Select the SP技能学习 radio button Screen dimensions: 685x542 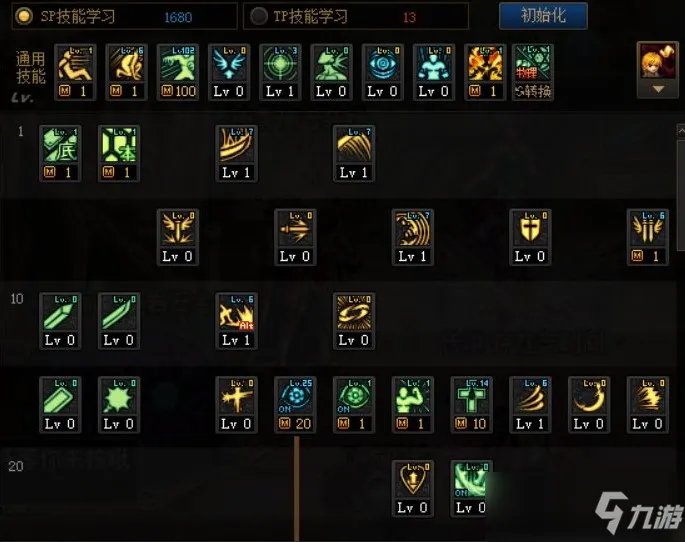24,16
